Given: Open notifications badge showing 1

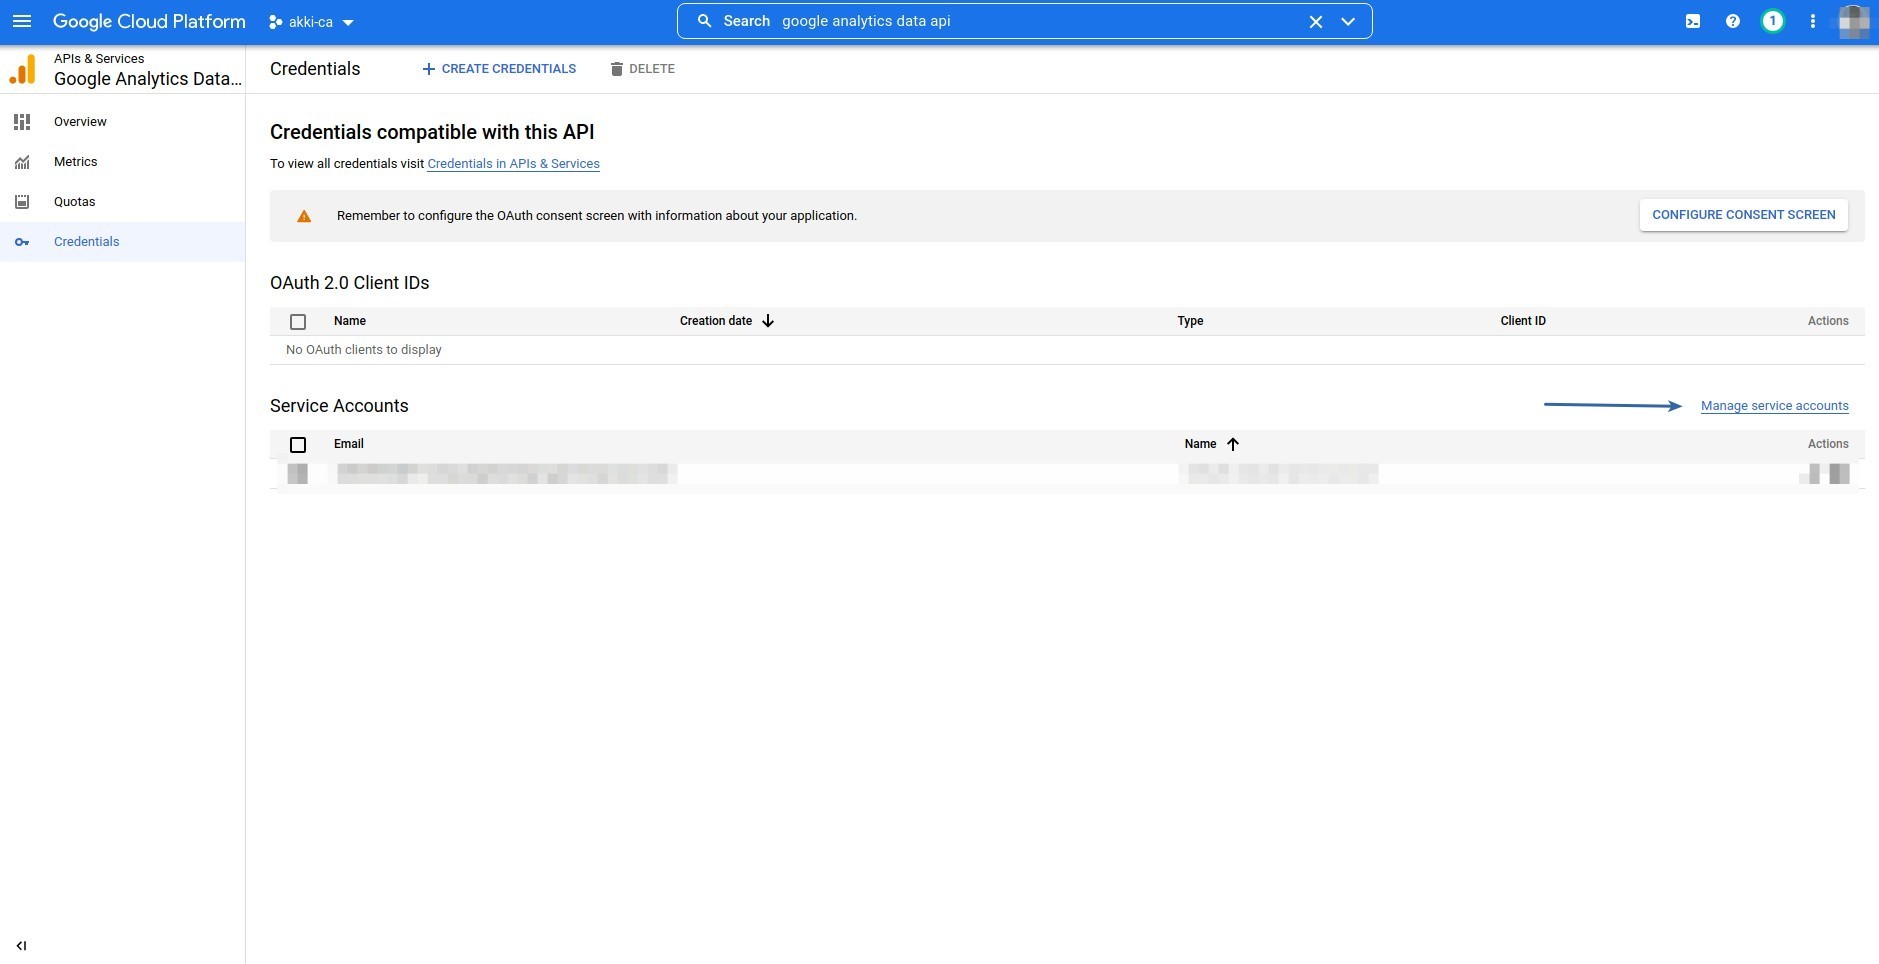Looking at the screenshot, I should tap(1772, 21).
